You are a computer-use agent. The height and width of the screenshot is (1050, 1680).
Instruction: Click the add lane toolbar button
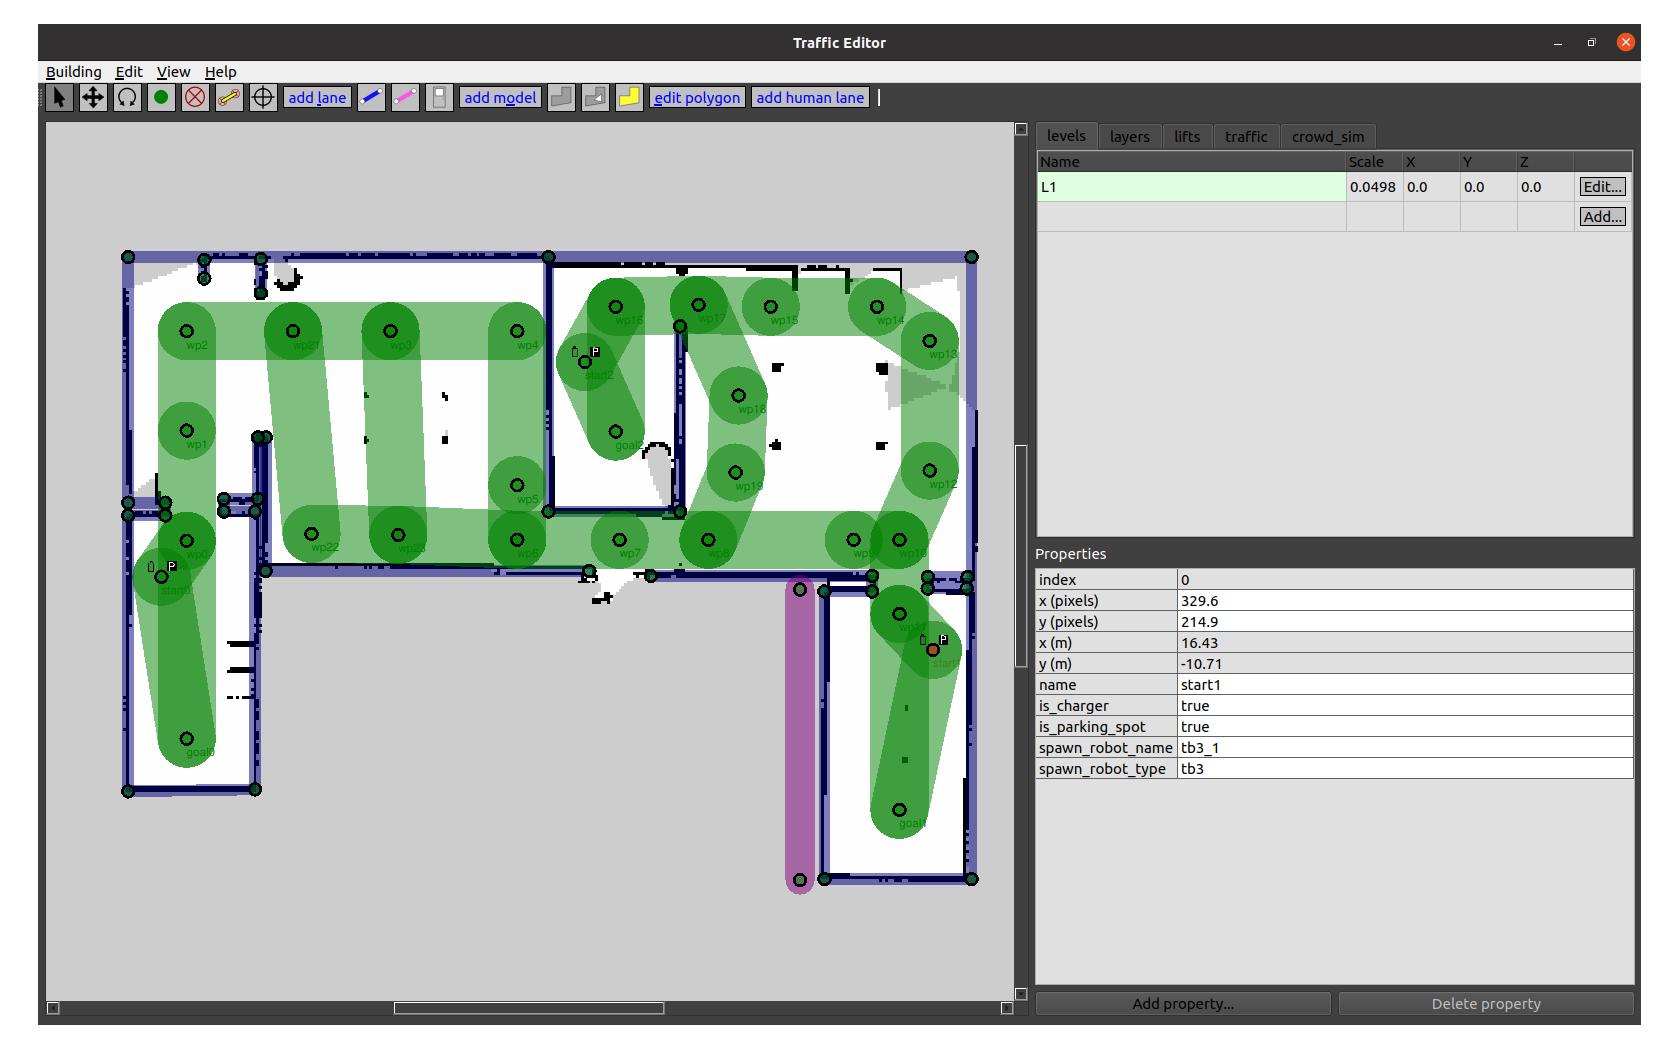[x=317, y=97]
